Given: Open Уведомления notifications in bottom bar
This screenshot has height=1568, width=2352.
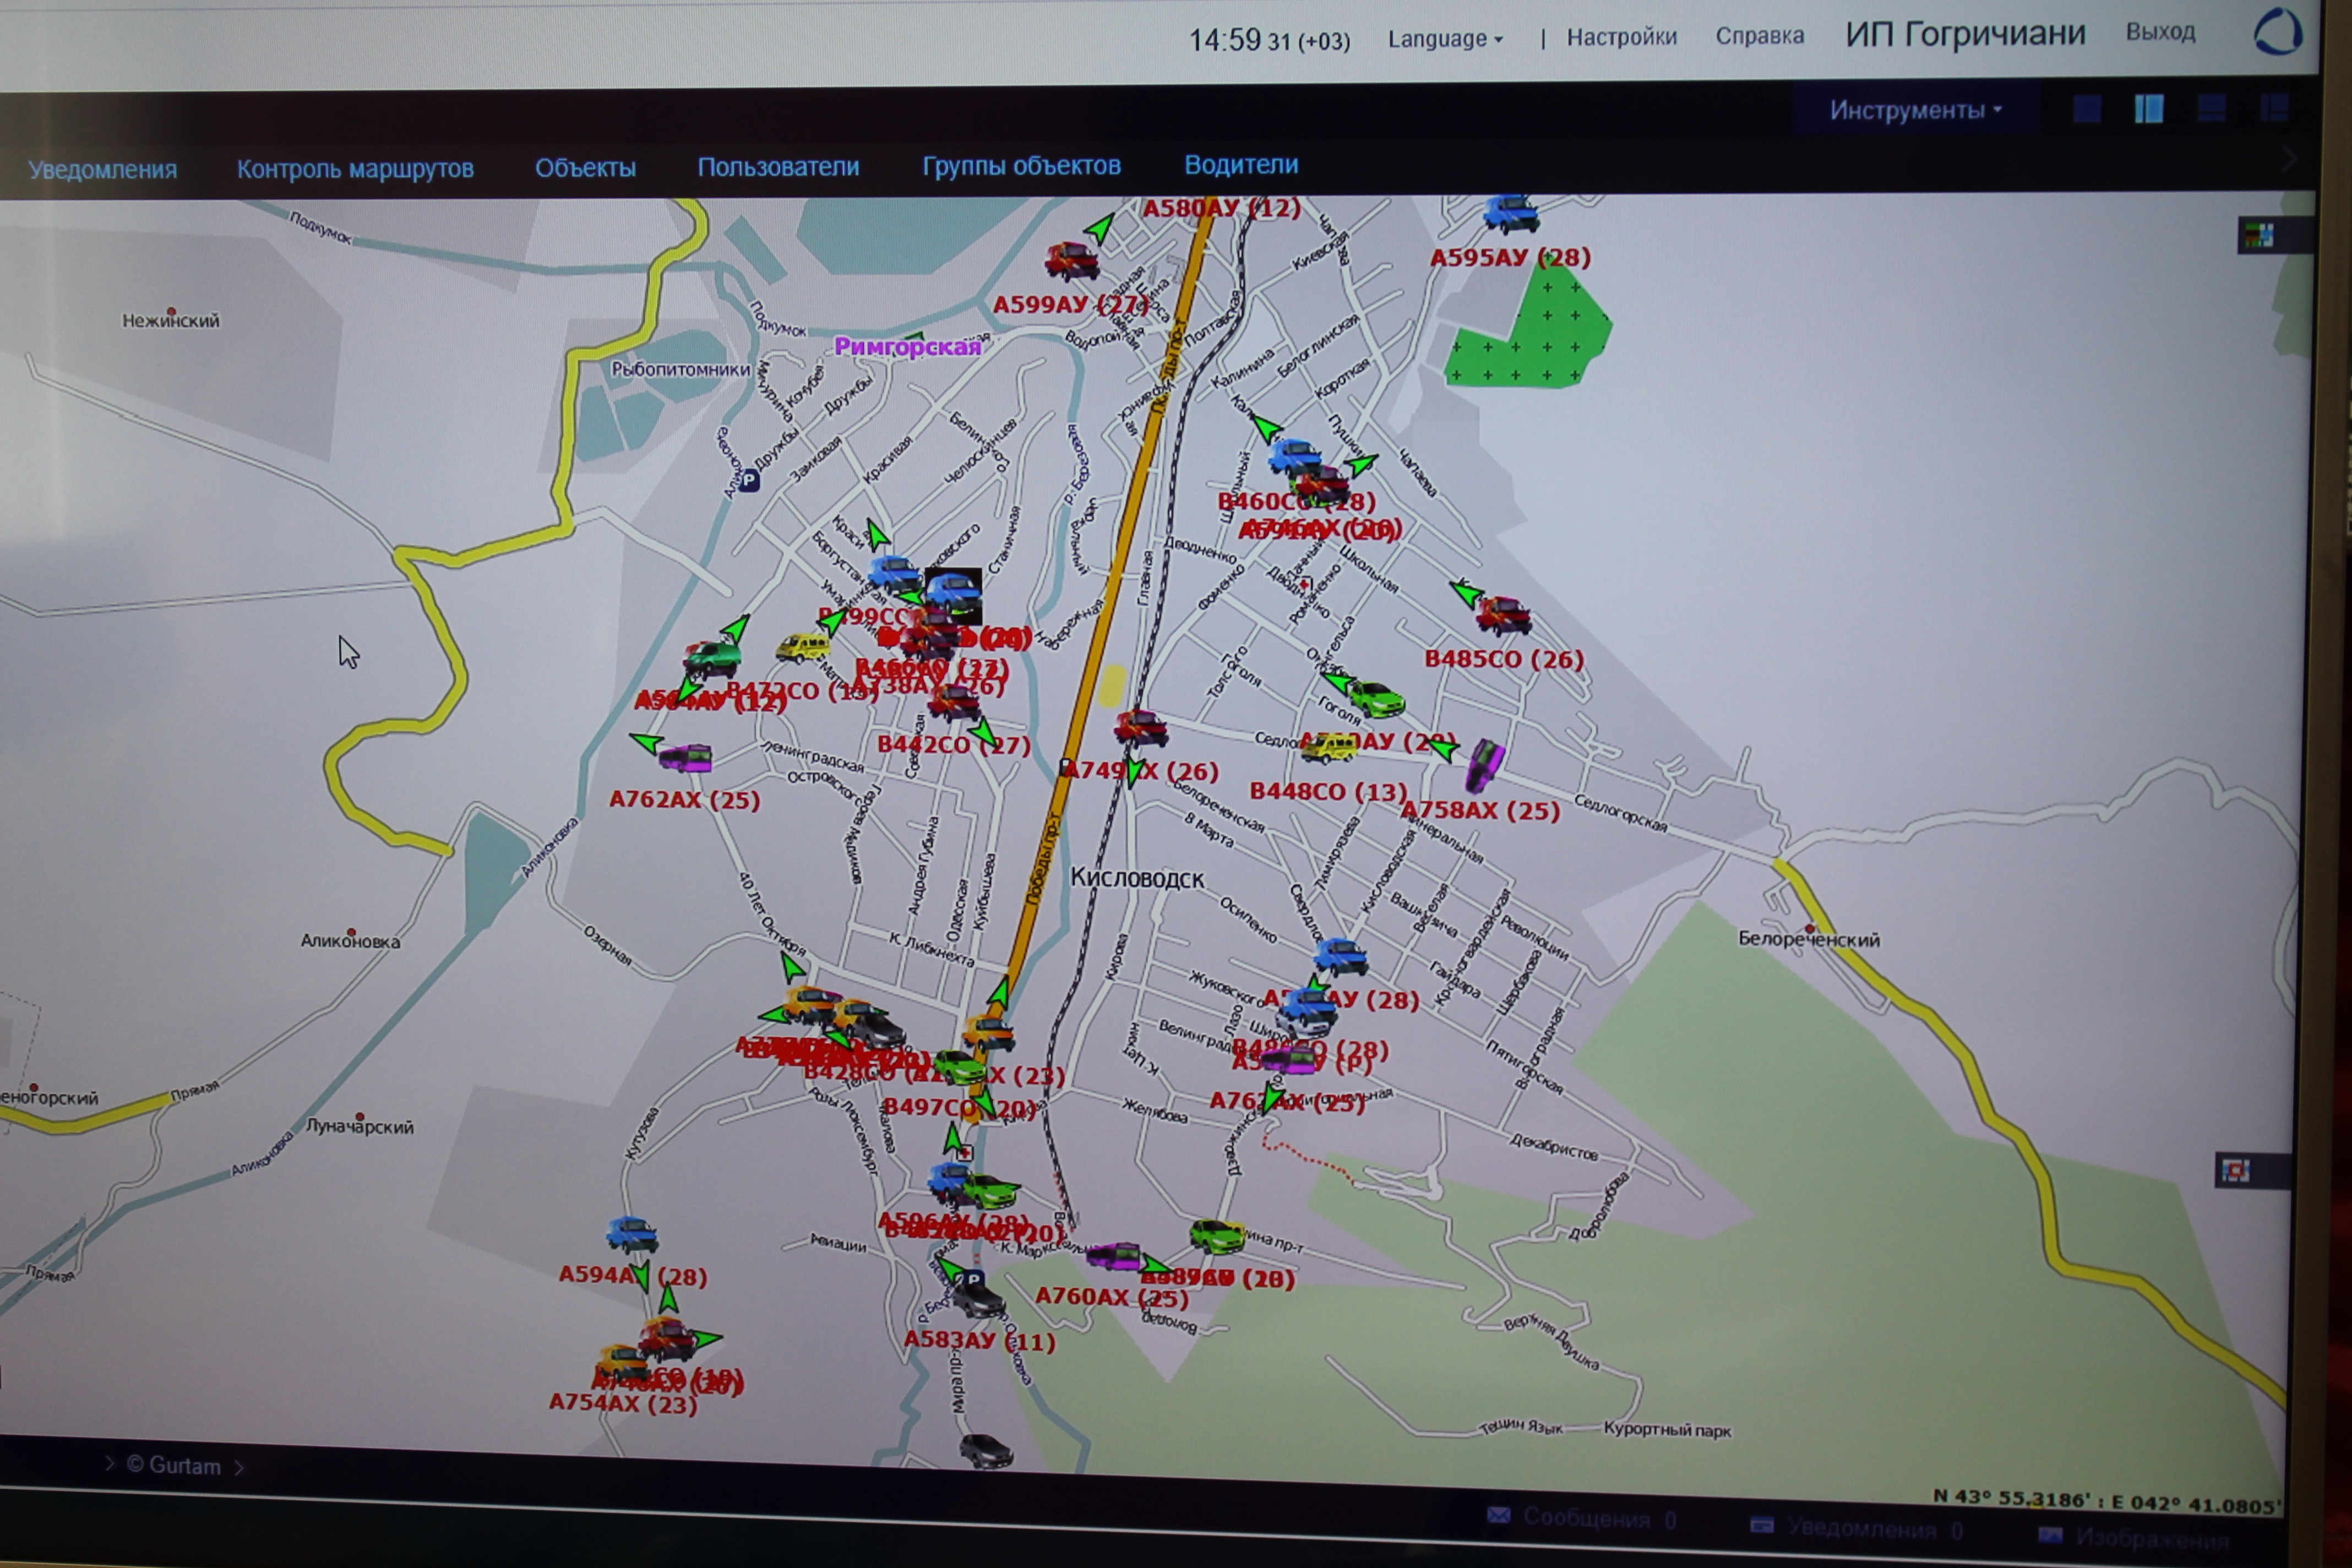Looking at the screenshot, I should pos(1856,1528).
